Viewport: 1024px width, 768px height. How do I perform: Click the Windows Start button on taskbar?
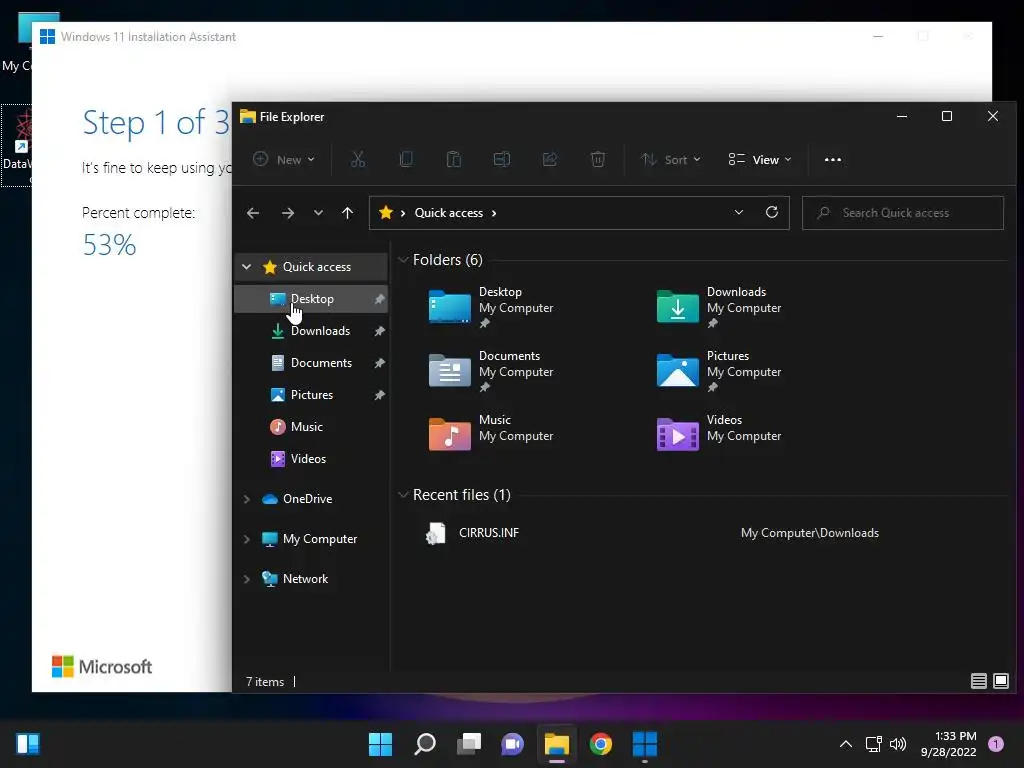(x=380, y=744)
